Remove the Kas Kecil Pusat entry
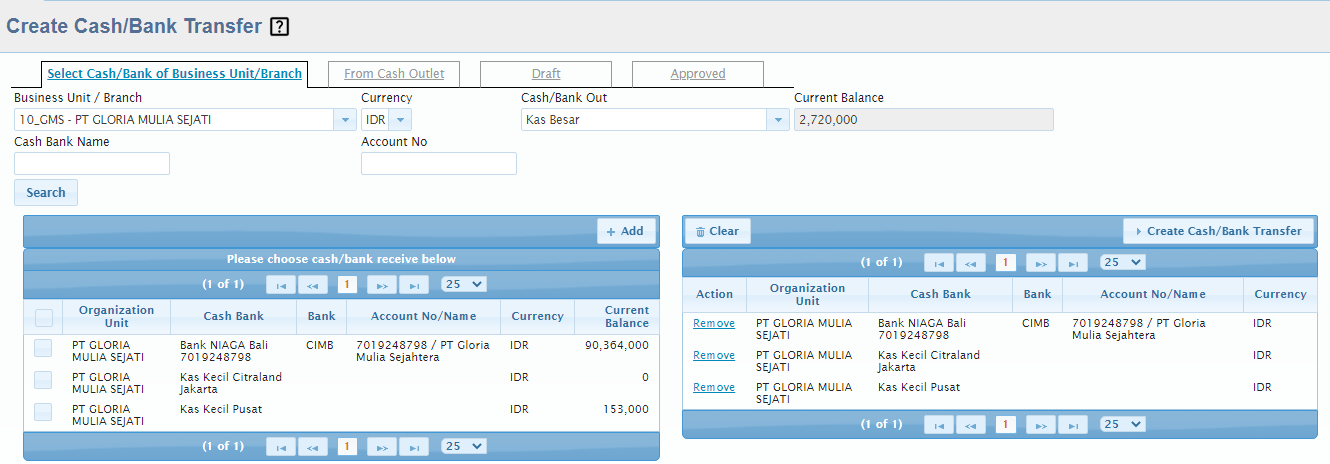The image size is (1330, 464). click(714, 388)
